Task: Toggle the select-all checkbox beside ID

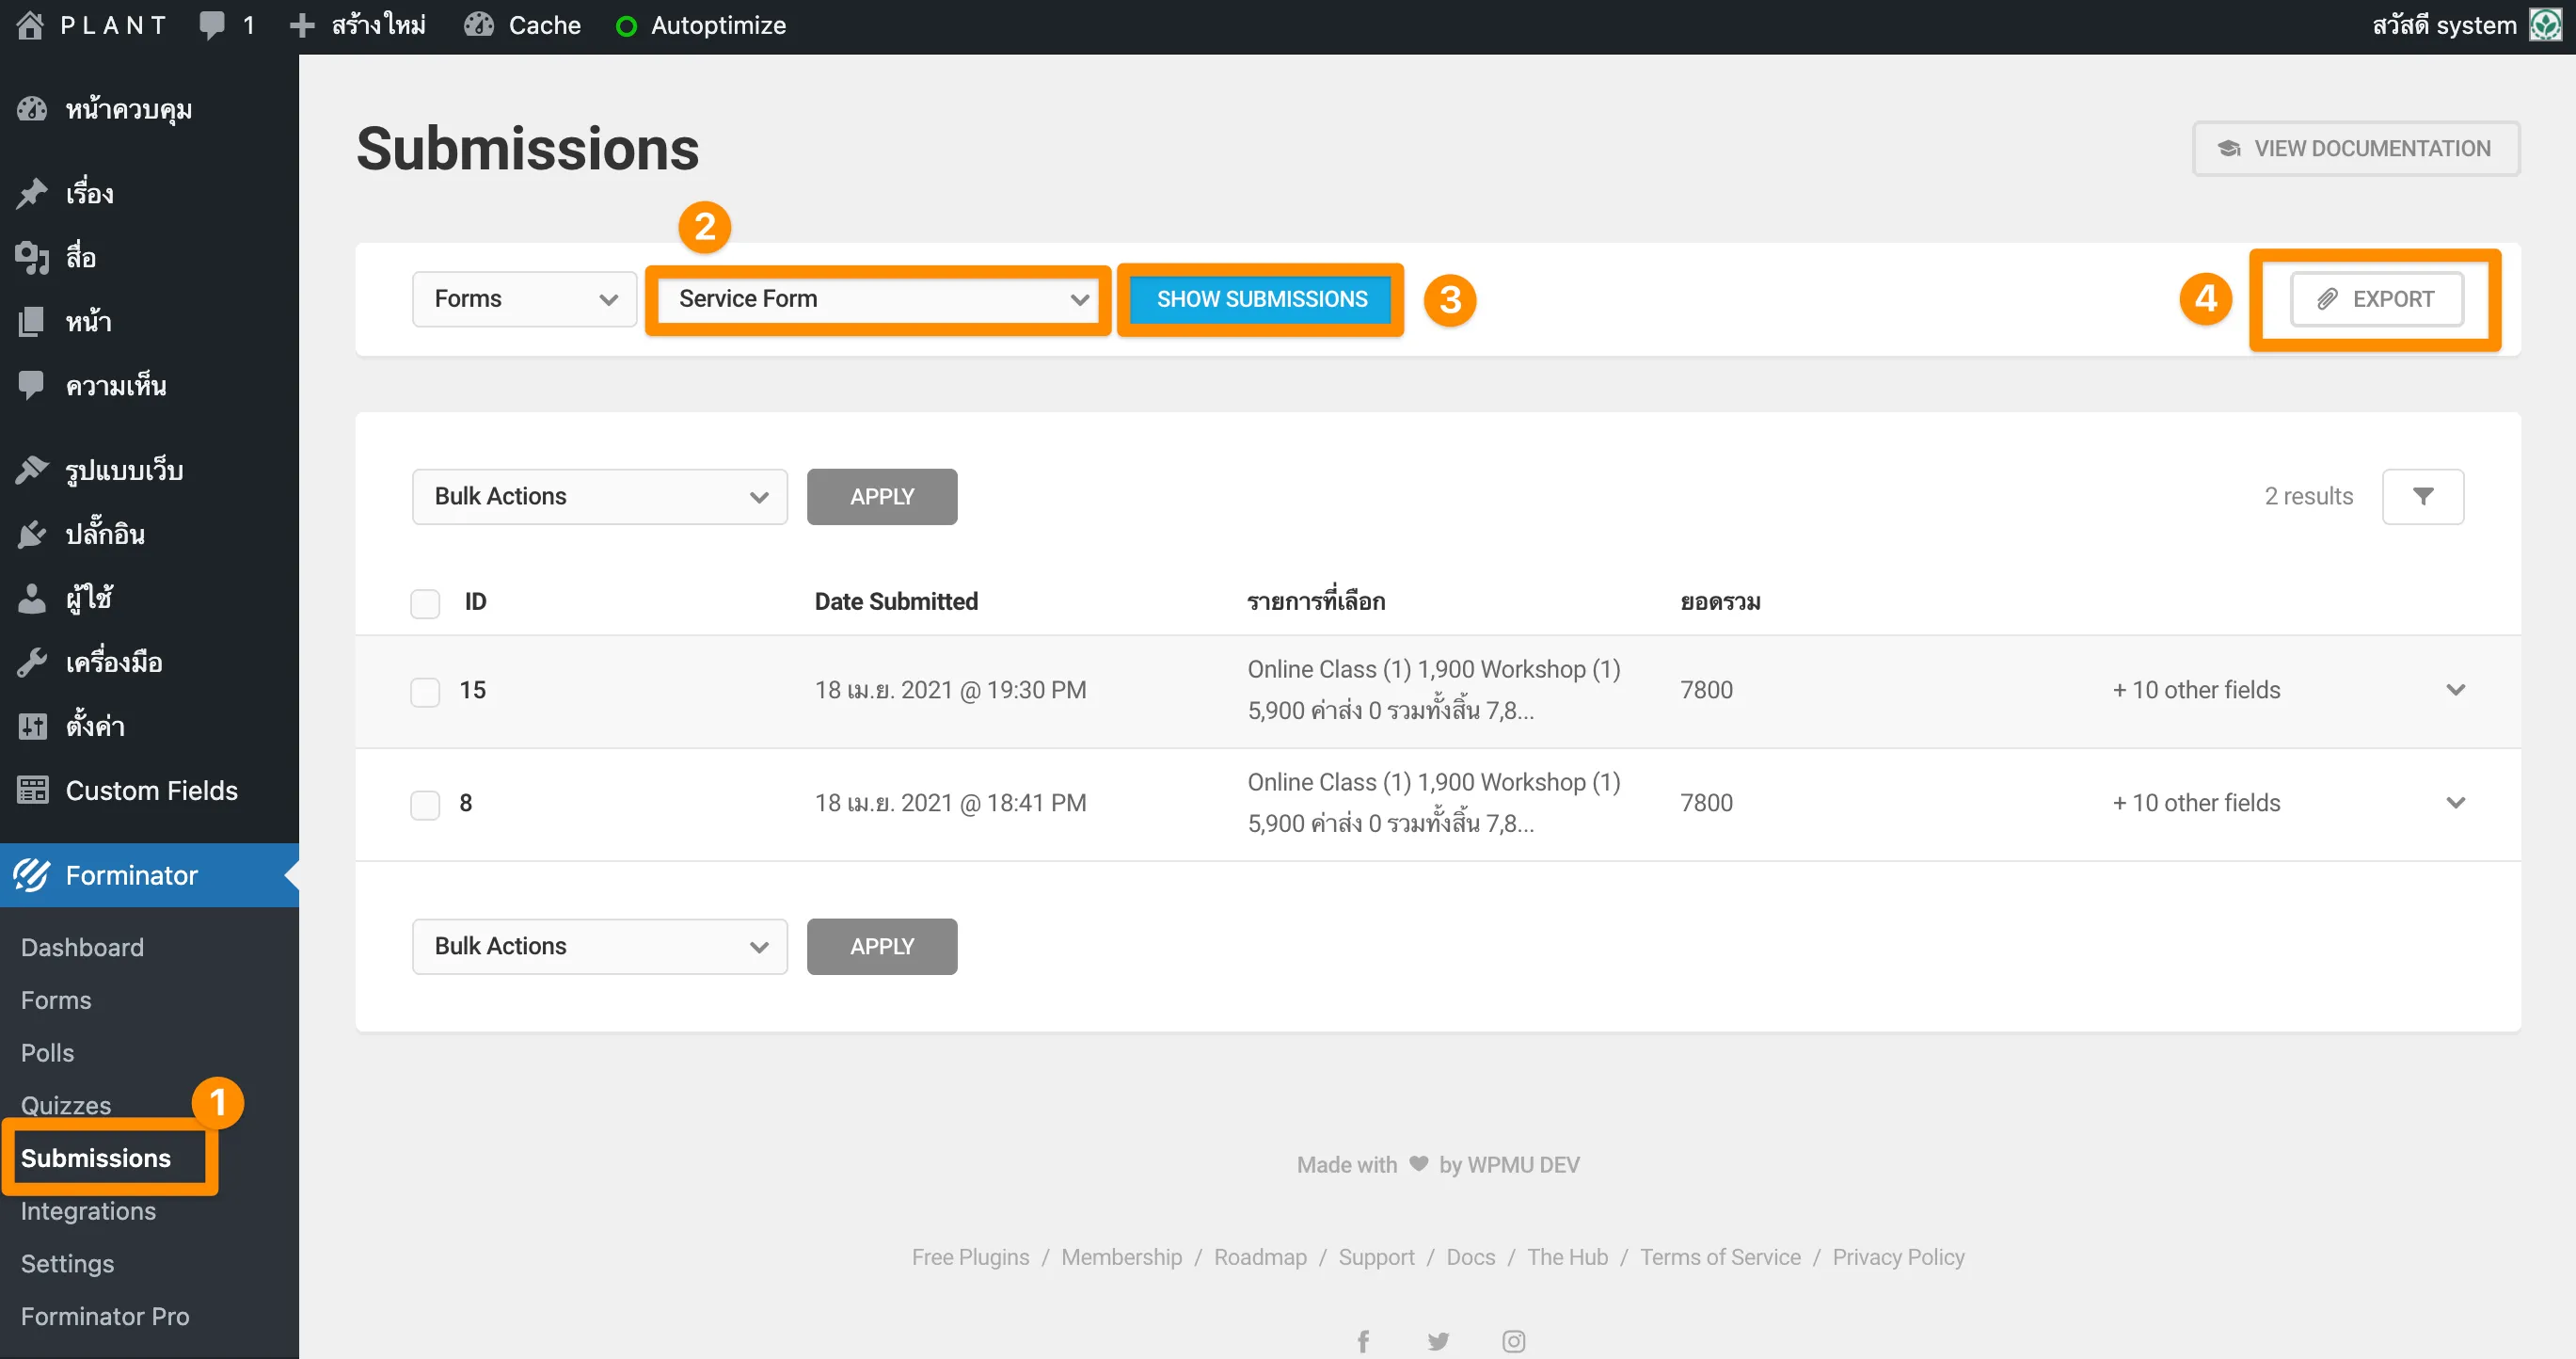Action: (425, 603)
